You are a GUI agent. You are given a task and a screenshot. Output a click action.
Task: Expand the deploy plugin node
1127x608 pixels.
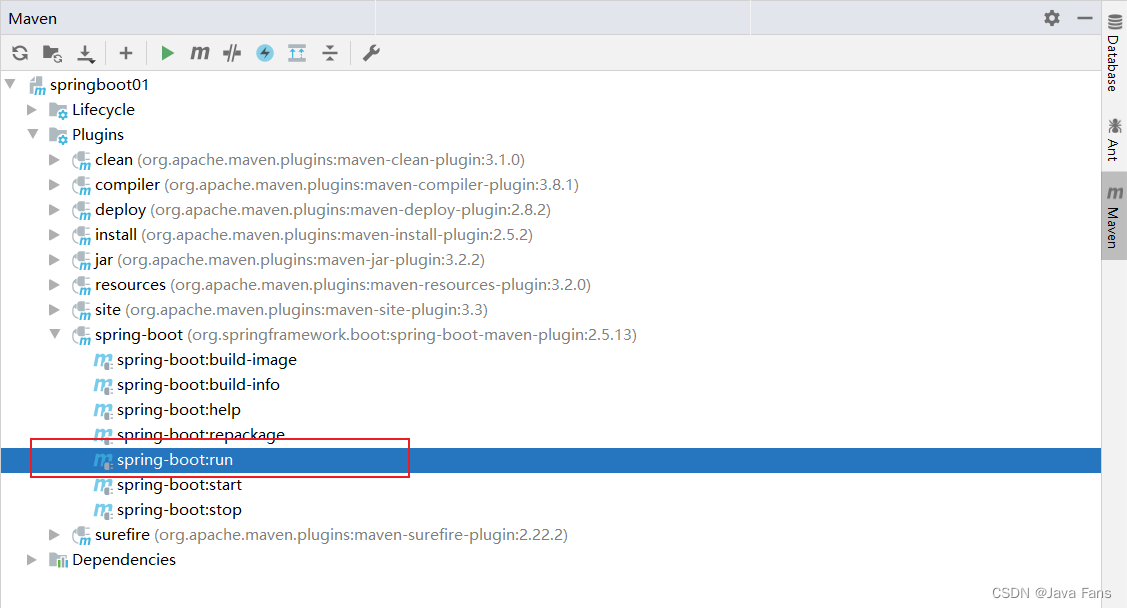pos(54,210)
